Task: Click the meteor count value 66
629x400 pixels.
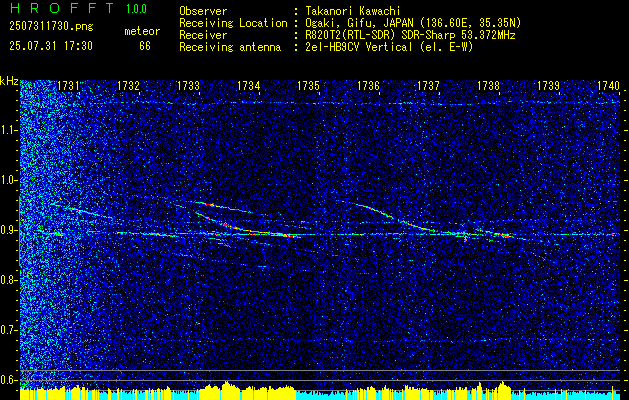Action: [x=145, y=46]
